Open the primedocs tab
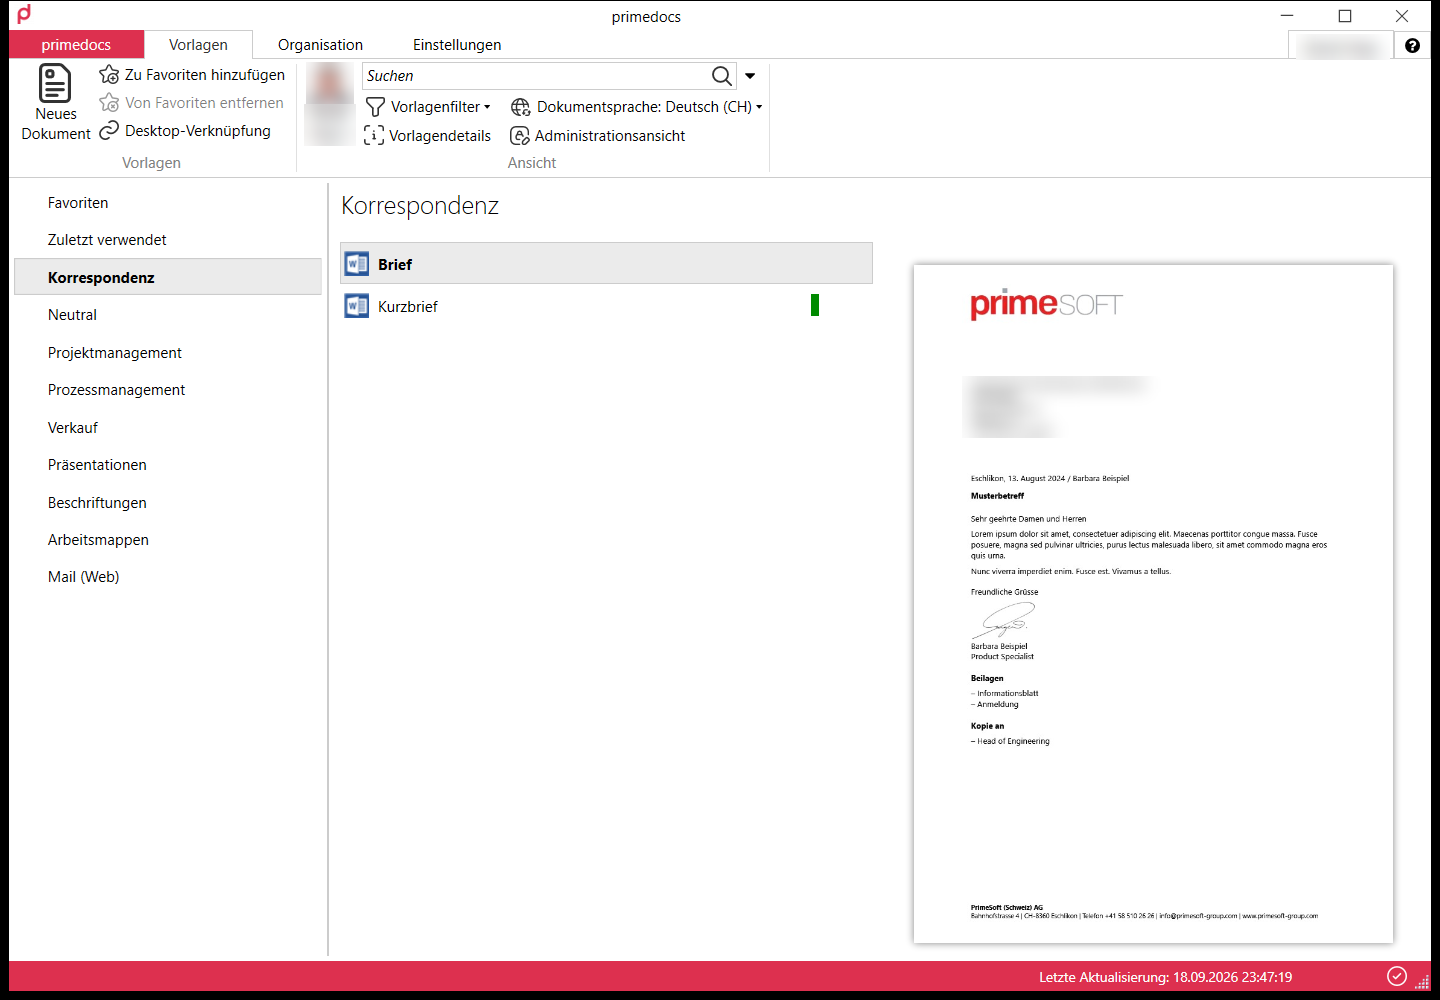The height and width of the screenshot is (1000, 1440). pyautogui.click(x=76, y=45)
